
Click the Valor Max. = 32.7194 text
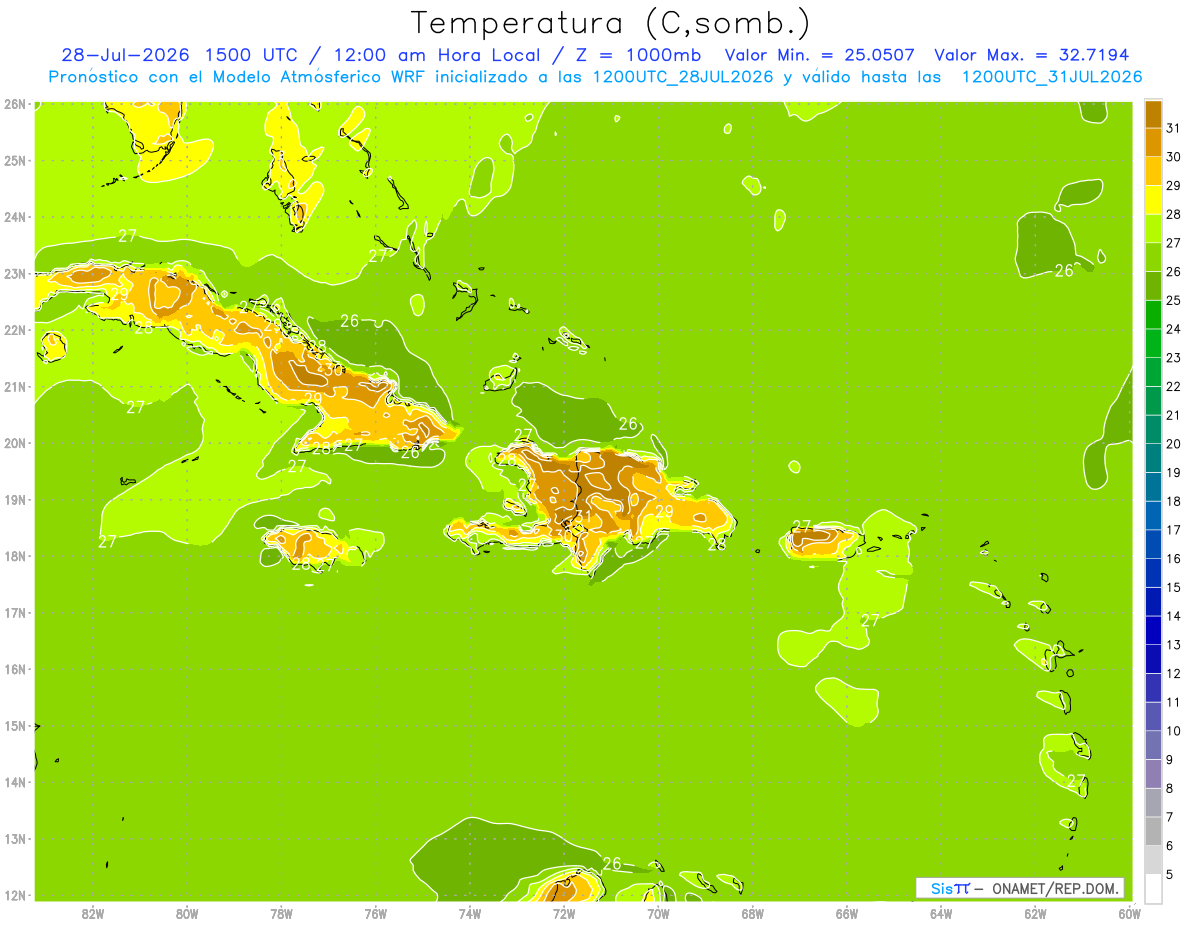tap(1032, 55)
